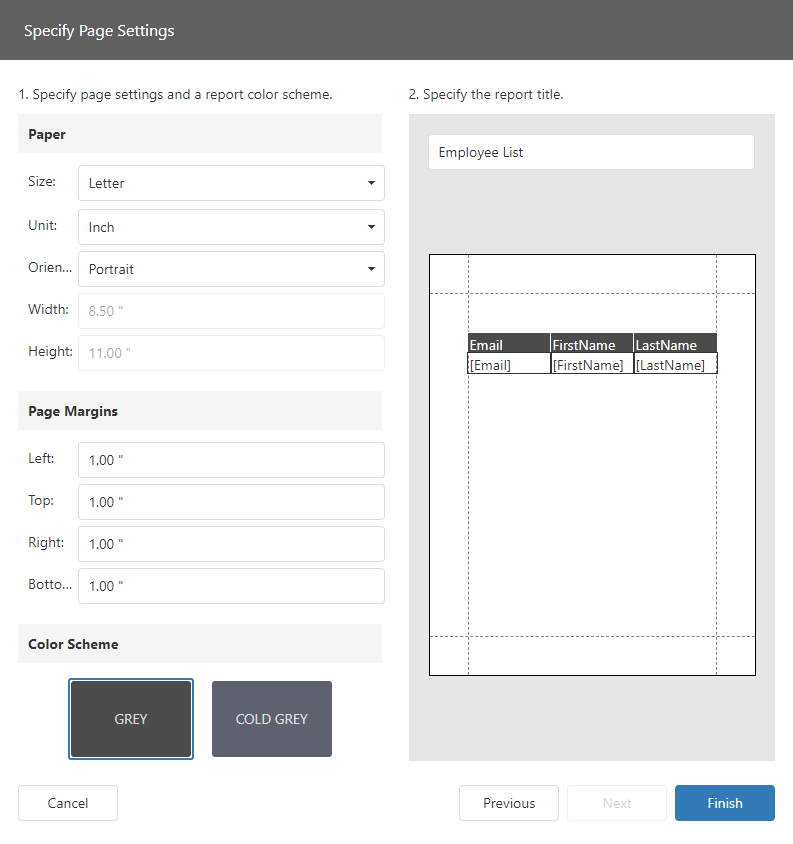793x844 pixels.
Task: Click the Orientation dropdown arrow icon
Action: [x=371, y=269]
